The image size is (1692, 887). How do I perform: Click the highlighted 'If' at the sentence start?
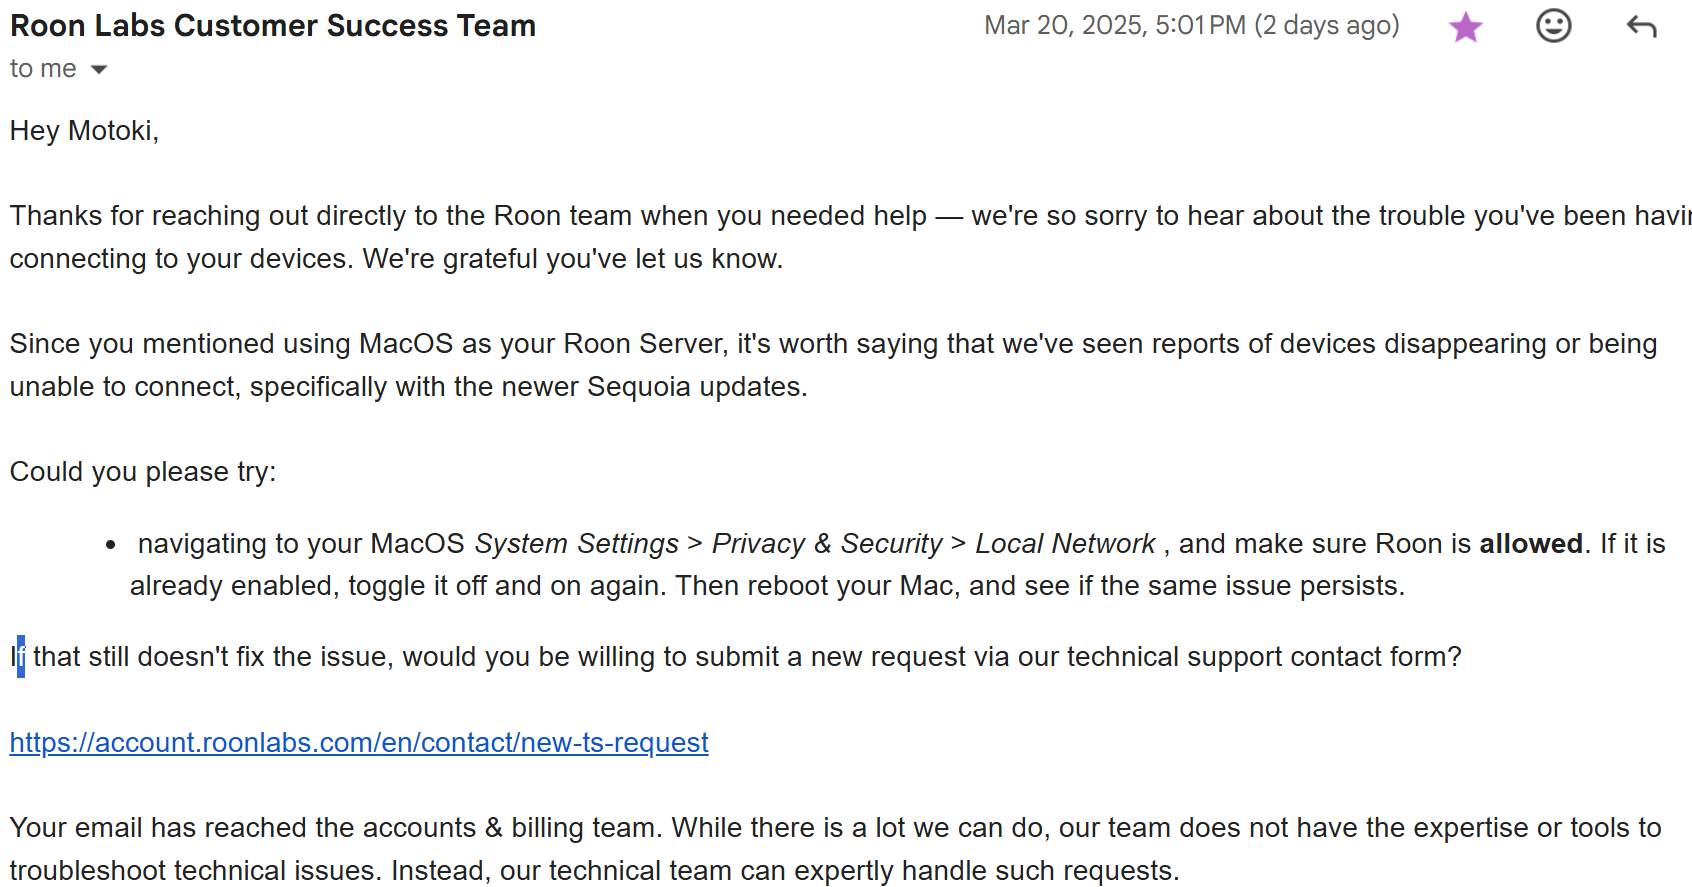pyautogui.click(x=17, y=657)
